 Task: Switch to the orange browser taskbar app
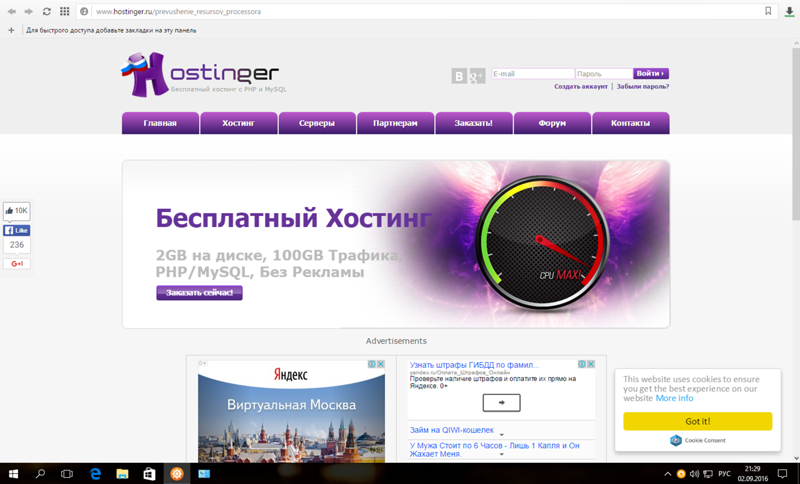coord(177,474)
